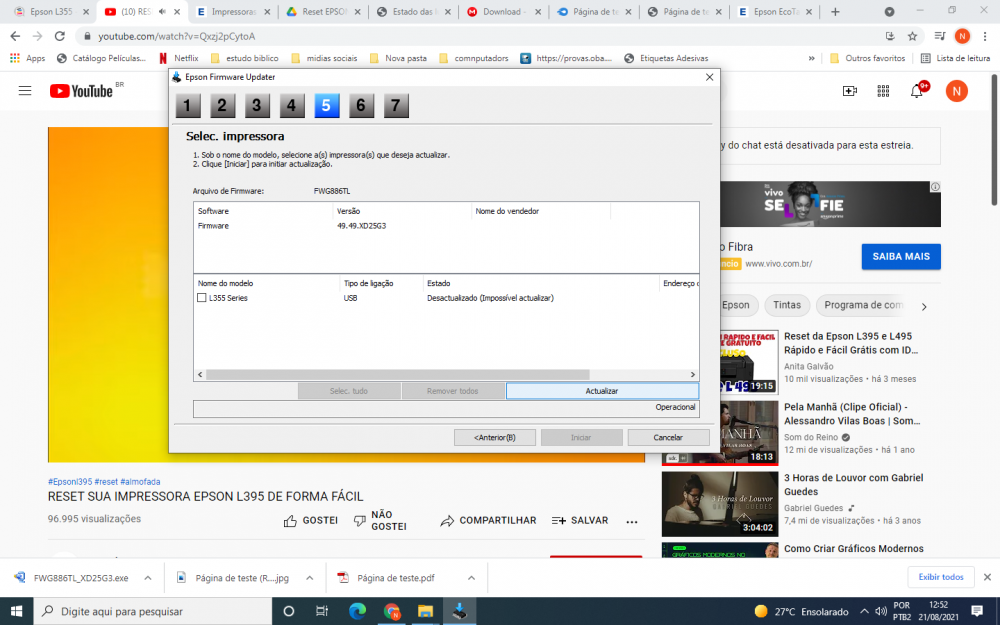This screenshot has height=625, width=1000.
Task: Open the YouTube hamburger menu
Action: pos(25,91)
